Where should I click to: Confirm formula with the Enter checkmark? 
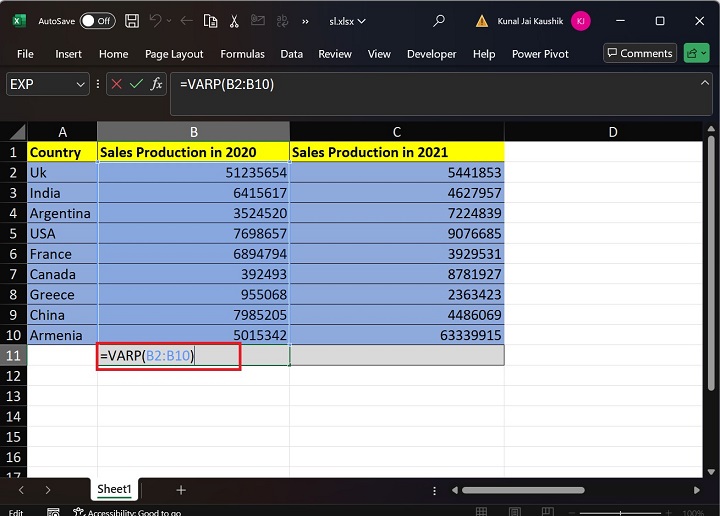pyautogui.click(x=136, y=85)
